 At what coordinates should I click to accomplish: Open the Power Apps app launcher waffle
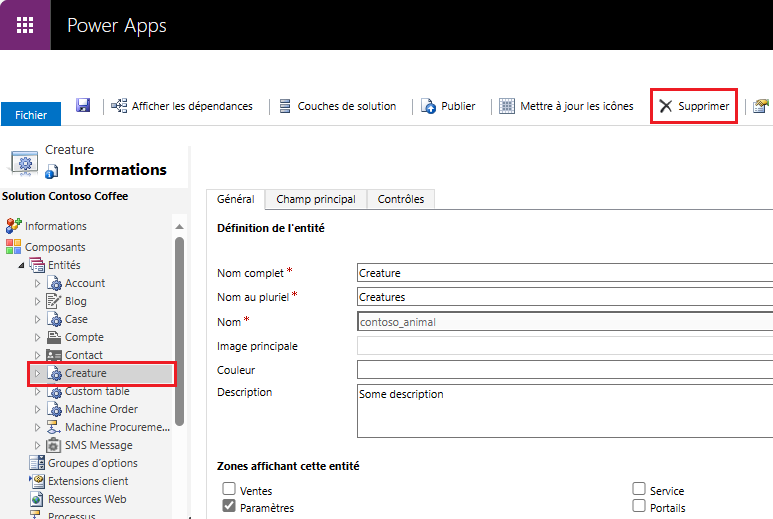(x=25, y=25)
